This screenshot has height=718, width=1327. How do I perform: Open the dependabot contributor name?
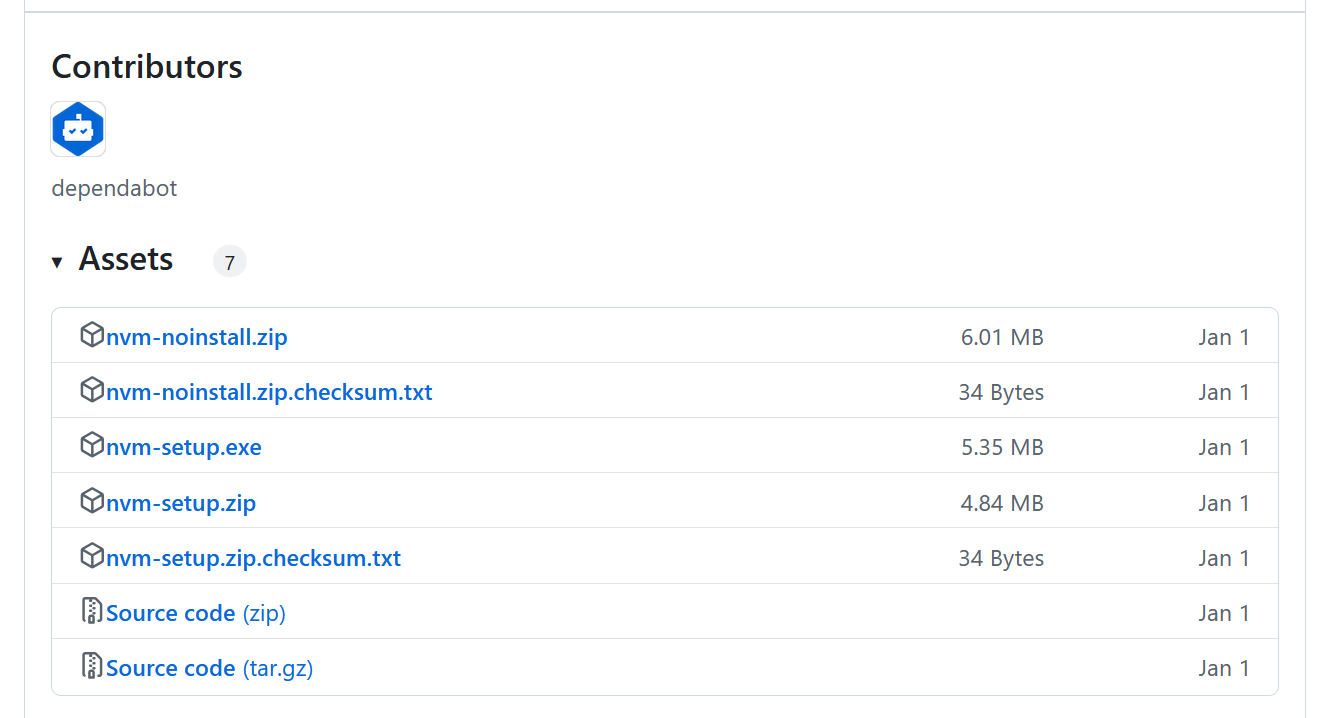(x=114, y=188)
